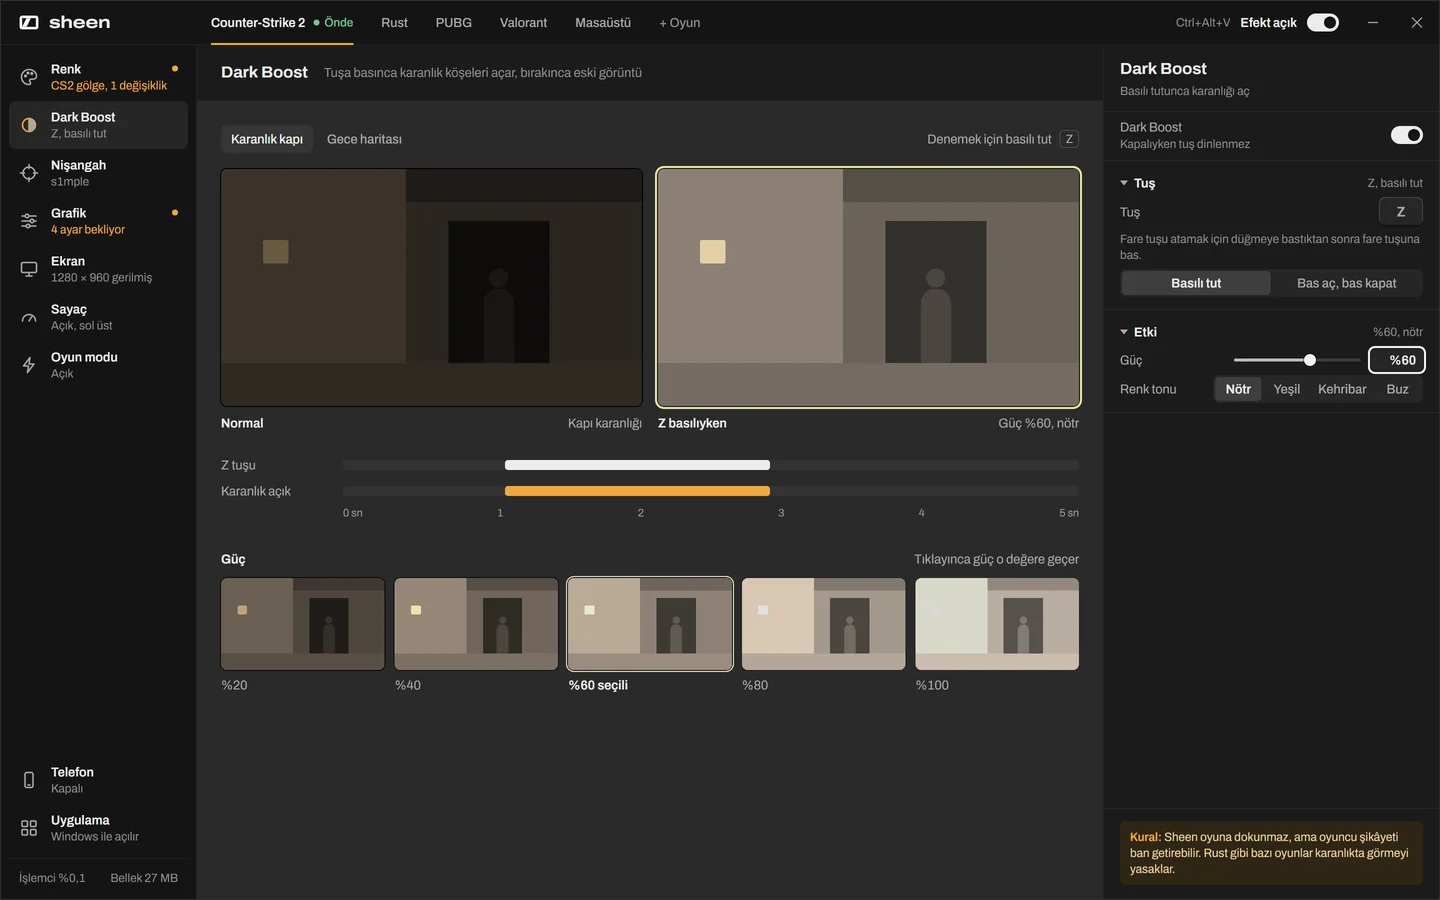Click the %60 power value field

tap(1396, 360)
